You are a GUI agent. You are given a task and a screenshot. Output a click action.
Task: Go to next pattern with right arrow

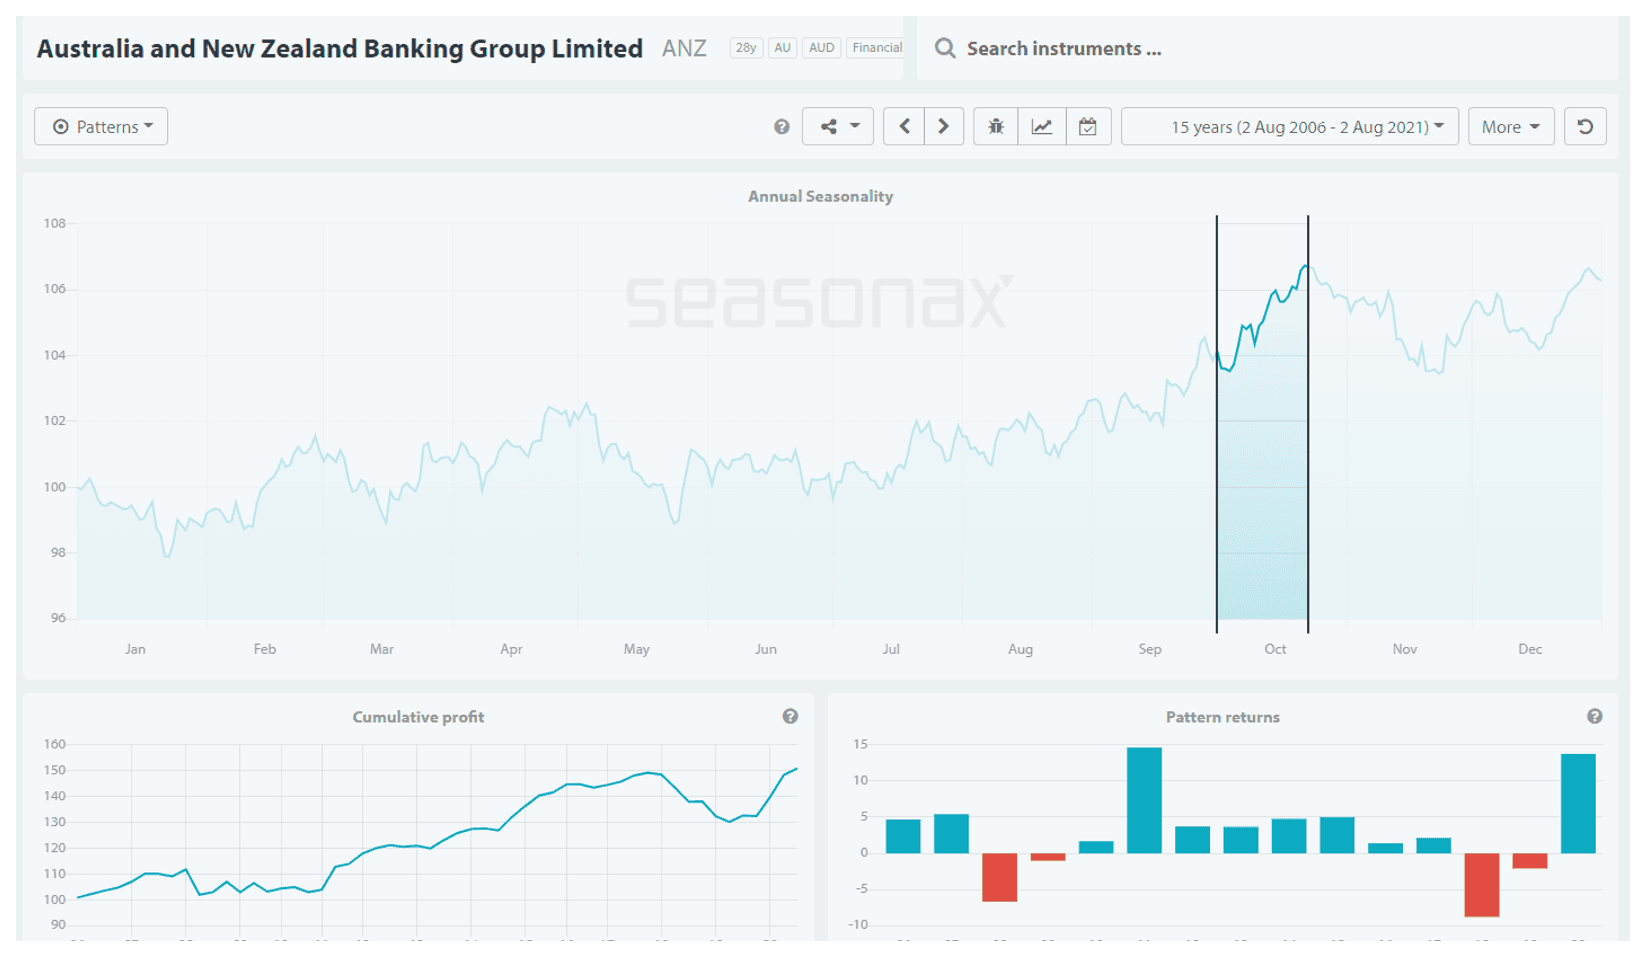coord(944,127)
